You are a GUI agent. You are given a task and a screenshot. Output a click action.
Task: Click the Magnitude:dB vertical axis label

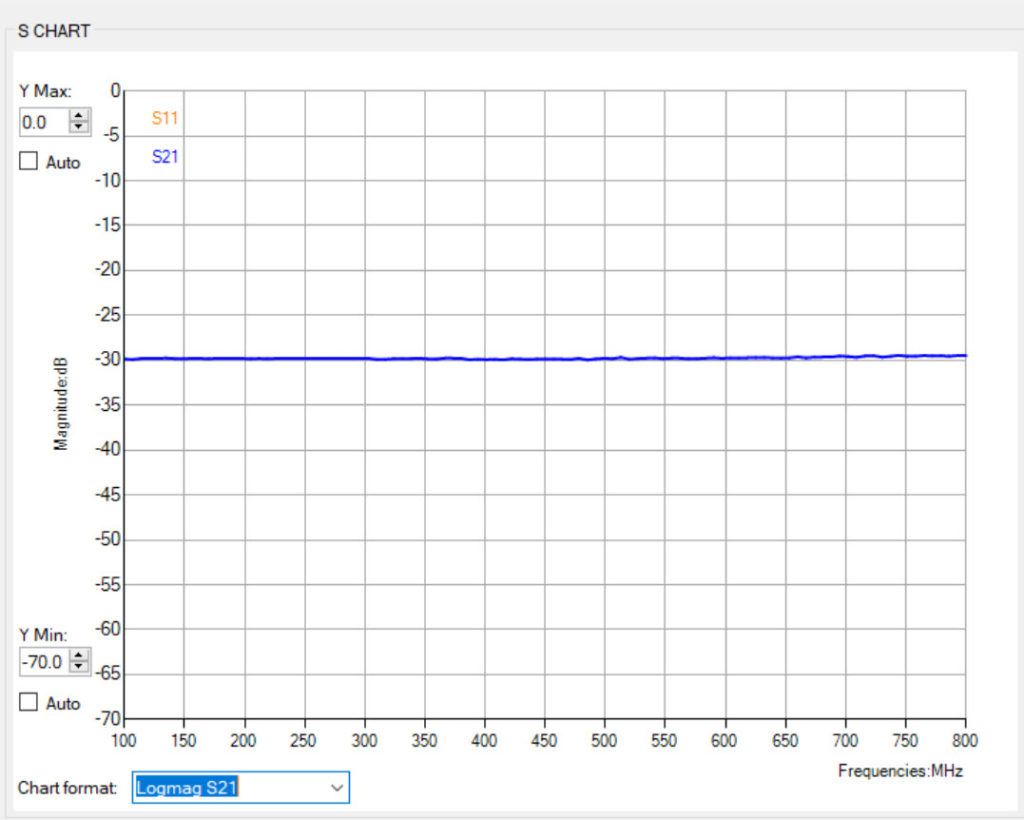61,403
